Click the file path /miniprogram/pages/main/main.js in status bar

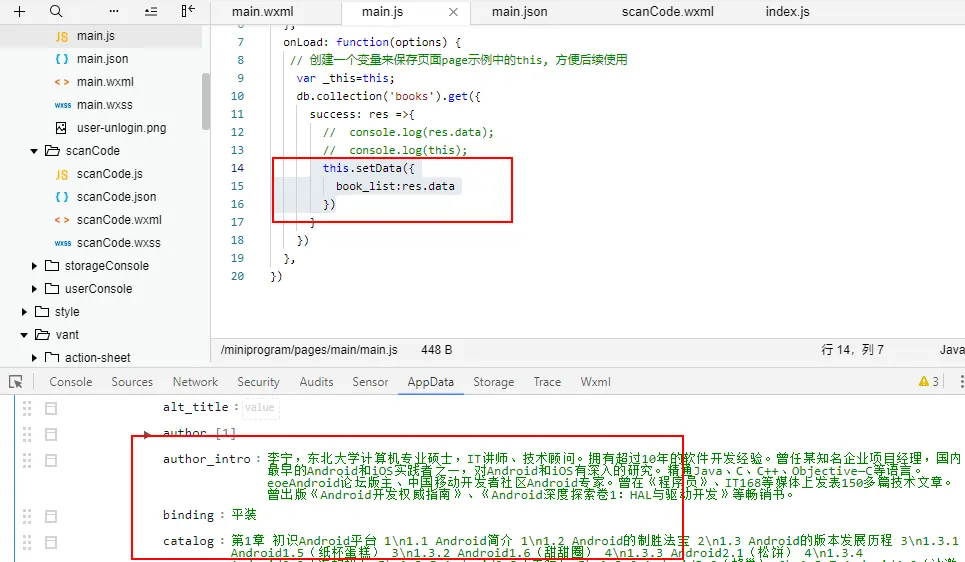[x=309, y=350]
